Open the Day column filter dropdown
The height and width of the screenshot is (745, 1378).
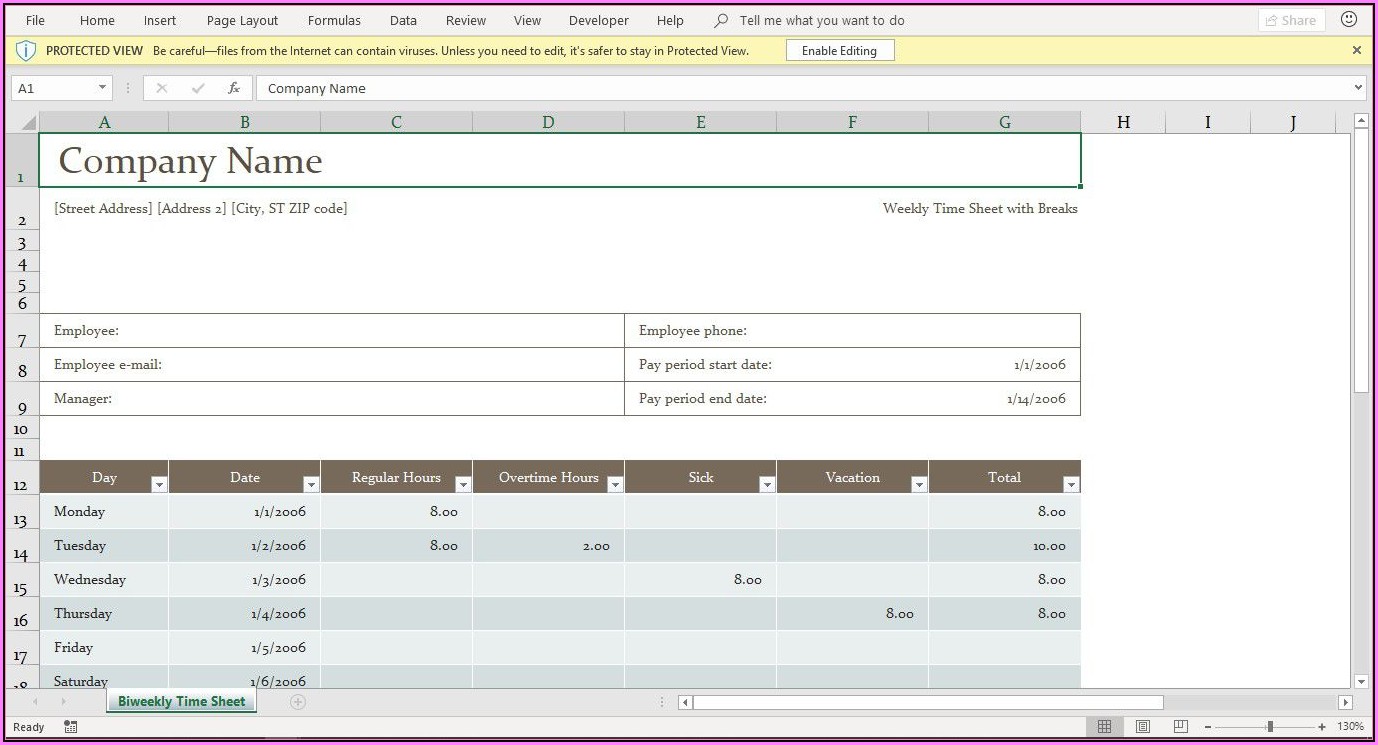click(158, 485)
